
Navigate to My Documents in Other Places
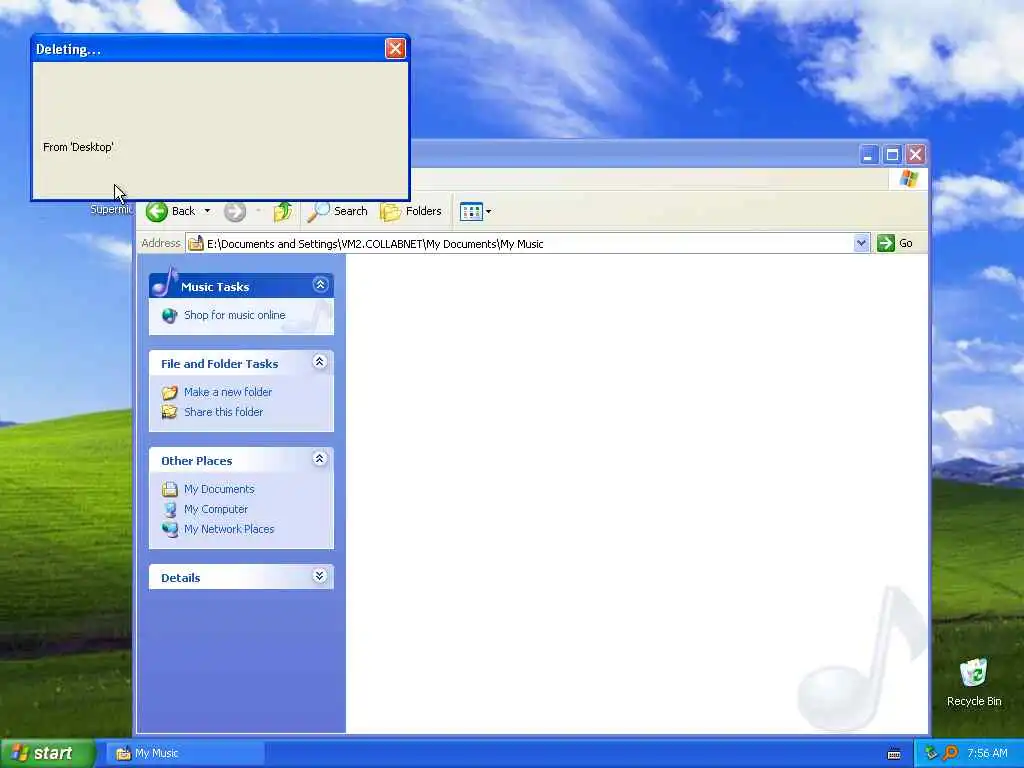pyautogui.click(x=219, y=489)
